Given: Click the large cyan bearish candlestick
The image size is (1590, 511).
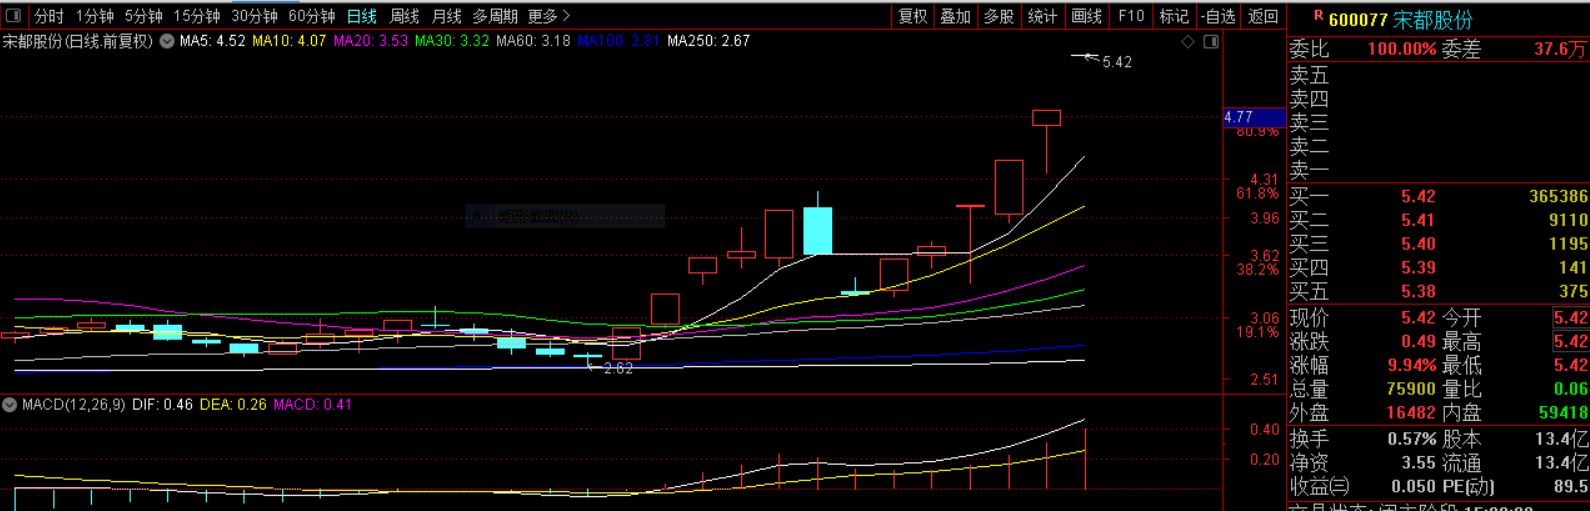Looking at the screenshot, I should (818, 230).
